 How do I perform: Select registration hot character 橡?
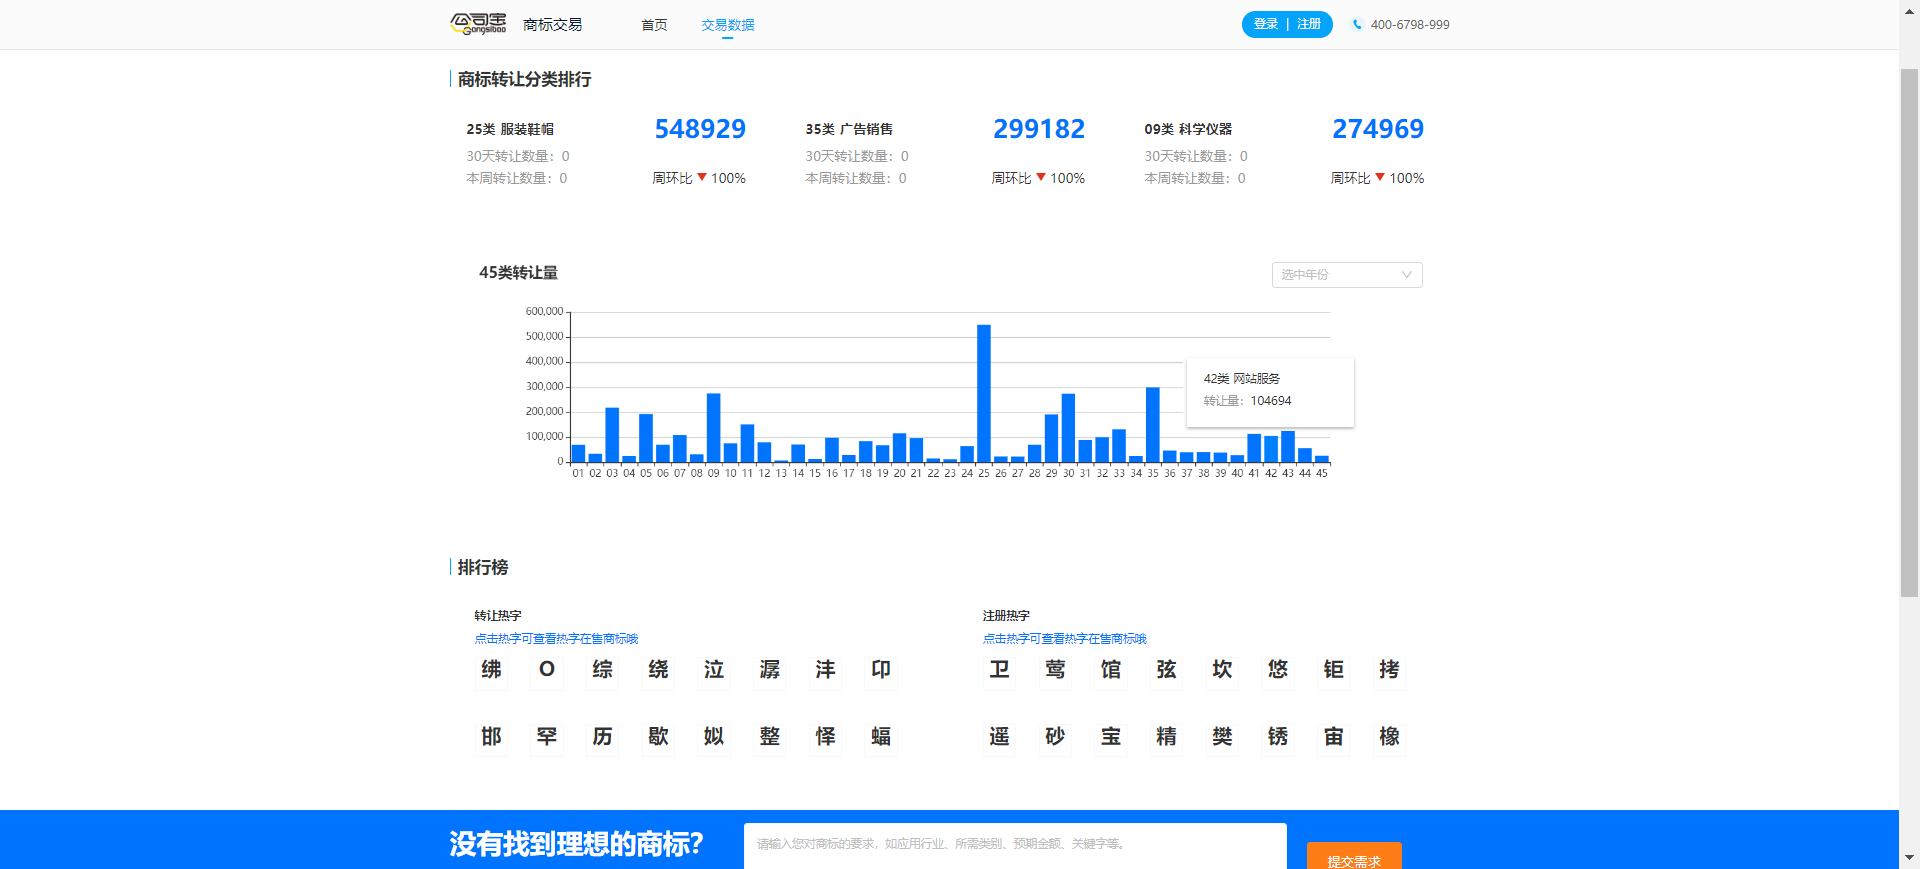pos(1389,736)
